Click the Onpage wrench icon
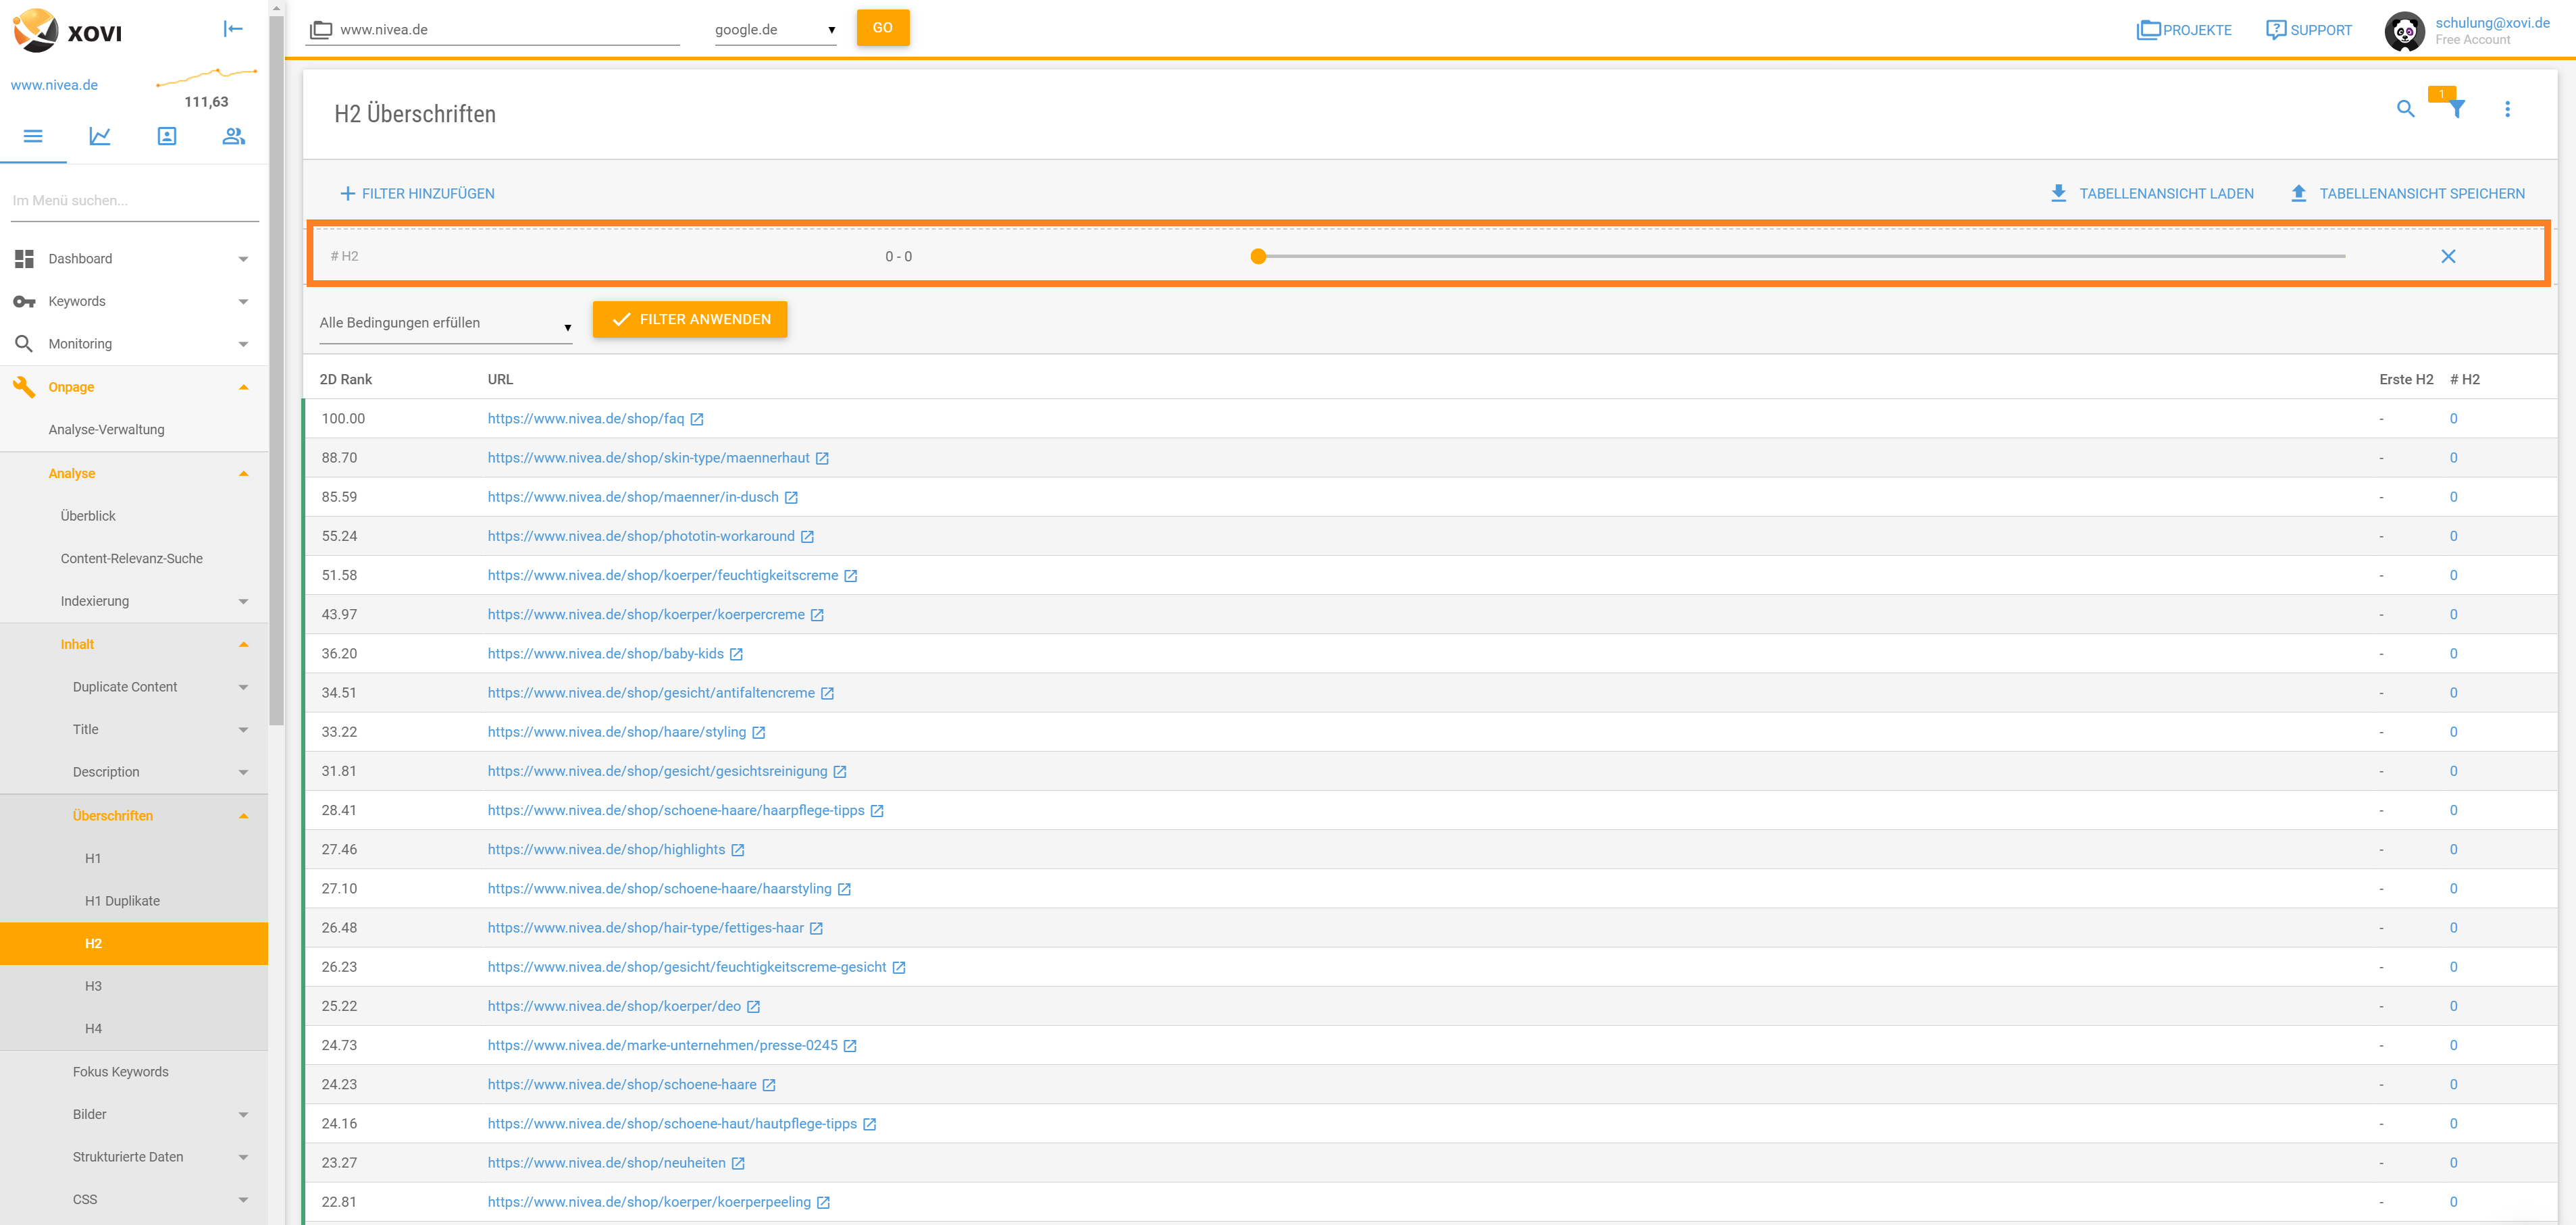 click(x=24, y=386)
